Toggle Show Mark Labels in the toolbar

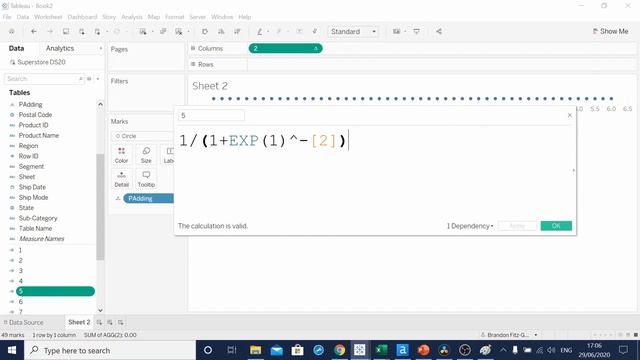click(x=299, y=31)
